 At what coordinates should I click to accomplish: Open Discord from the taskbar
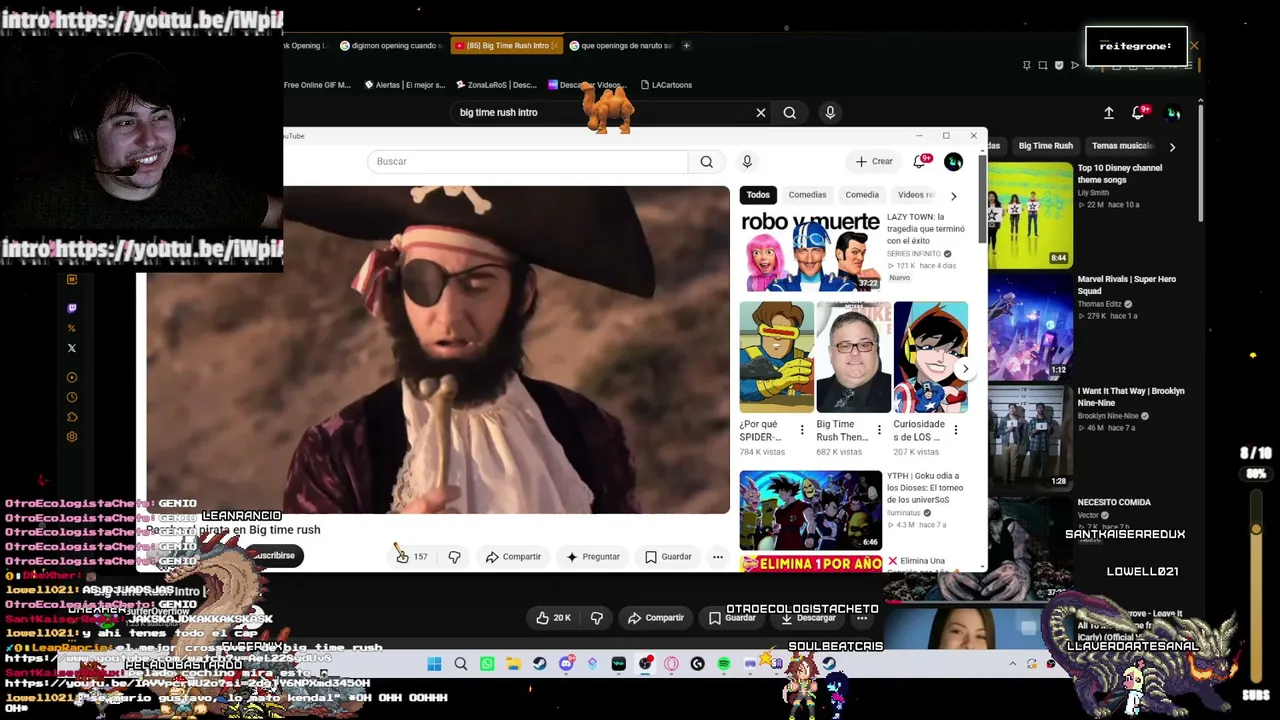[x=566, y=664]
